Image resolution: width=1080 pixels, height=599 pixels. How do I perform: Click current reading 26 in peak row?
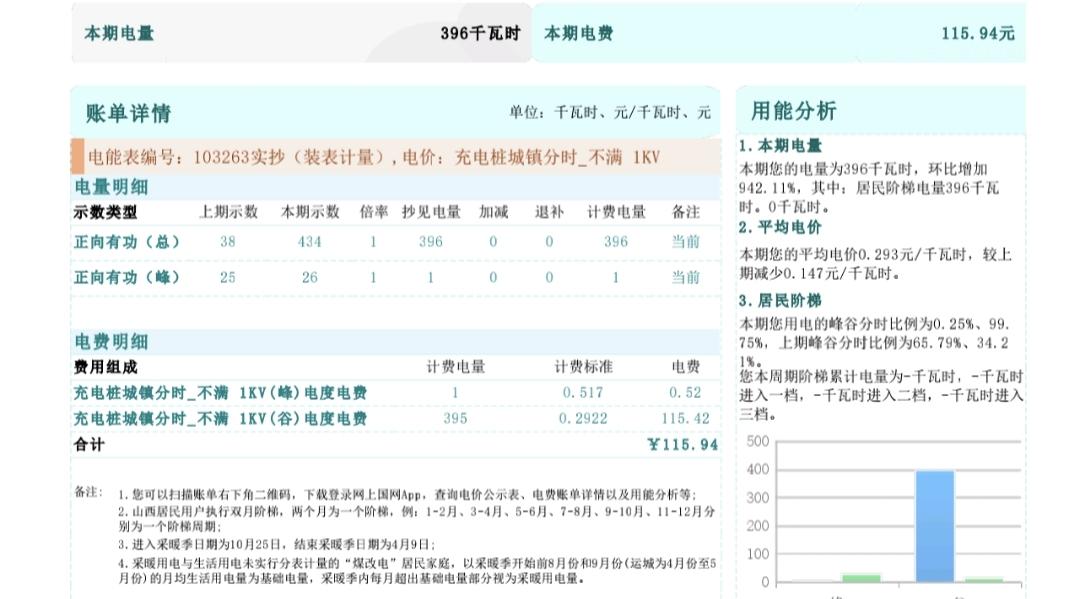(310, 277)
